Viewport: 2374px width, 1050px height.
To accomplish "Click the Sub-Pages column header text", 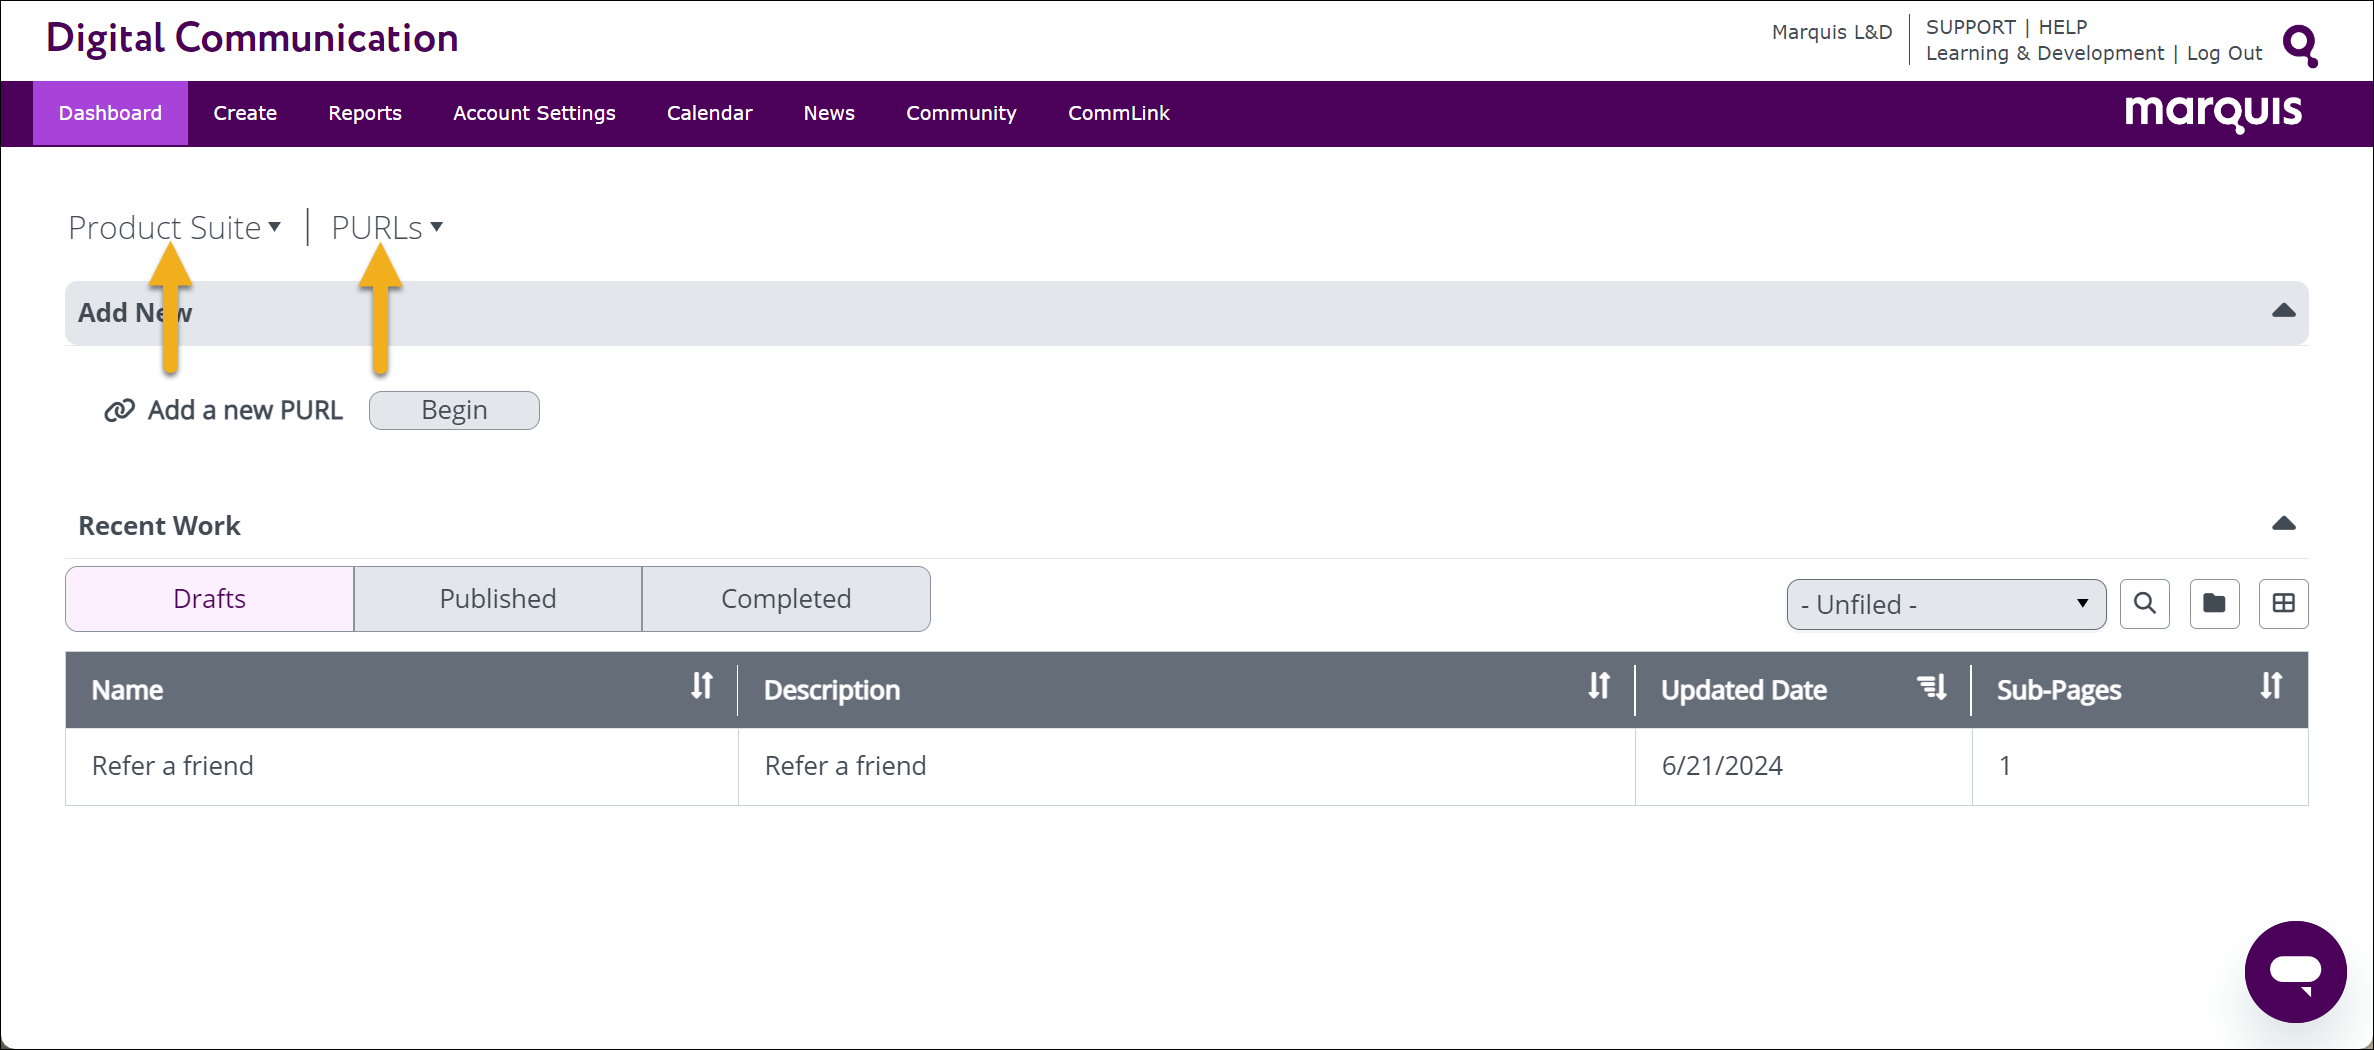I will pyautogui.click(x=2059, y=690).
